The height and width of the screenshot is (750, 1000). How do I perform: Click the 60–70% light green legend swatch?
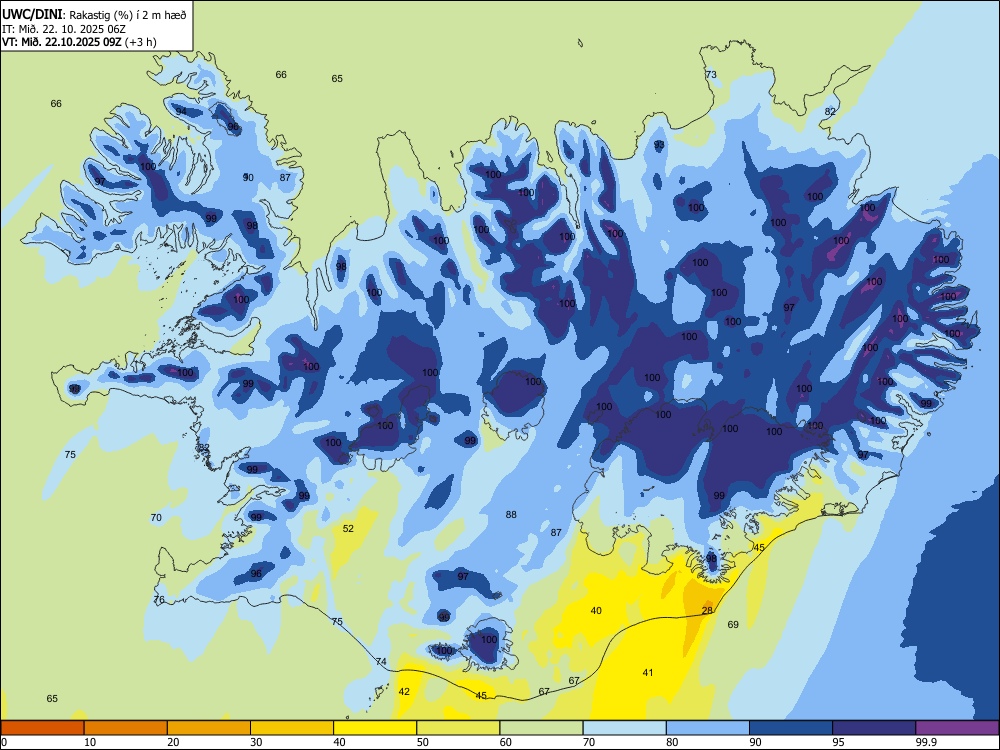(x=541, y=728)
